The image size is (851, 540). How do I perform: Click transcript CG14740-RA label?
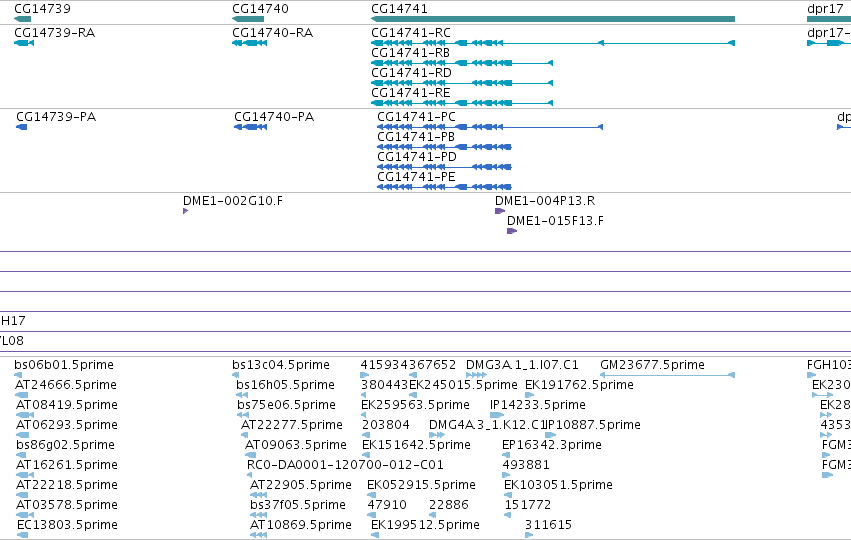pos(272,33)
